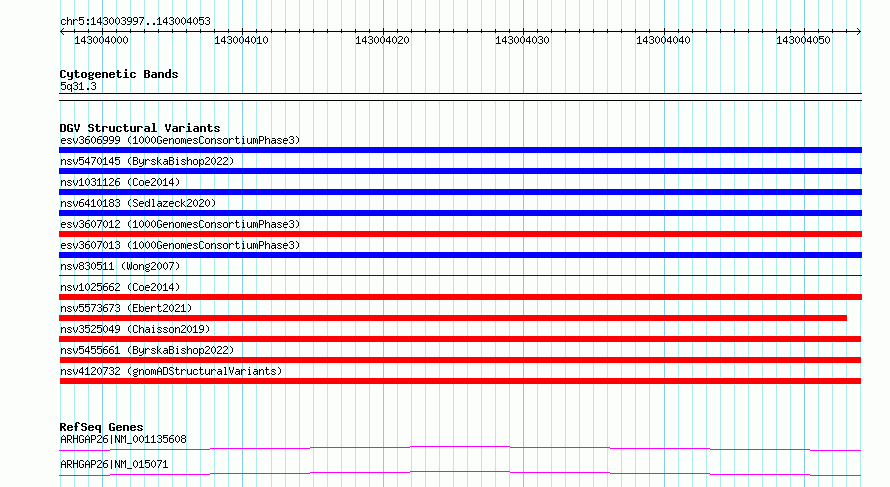Click the 5q31.3 cytogenetic band label
Image resolution: width=890 pixels, height=487 pixels.
(78, 86)
